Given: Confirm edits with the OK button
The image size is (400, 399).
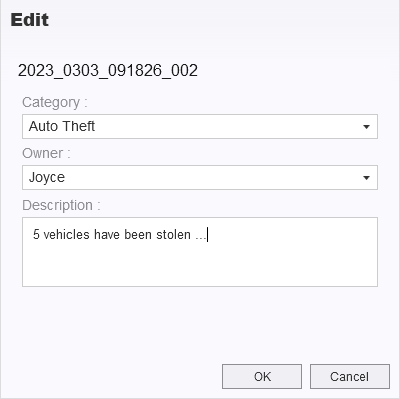Looking at the screenshot, I should pyautogui.click(x=262, y=376).
